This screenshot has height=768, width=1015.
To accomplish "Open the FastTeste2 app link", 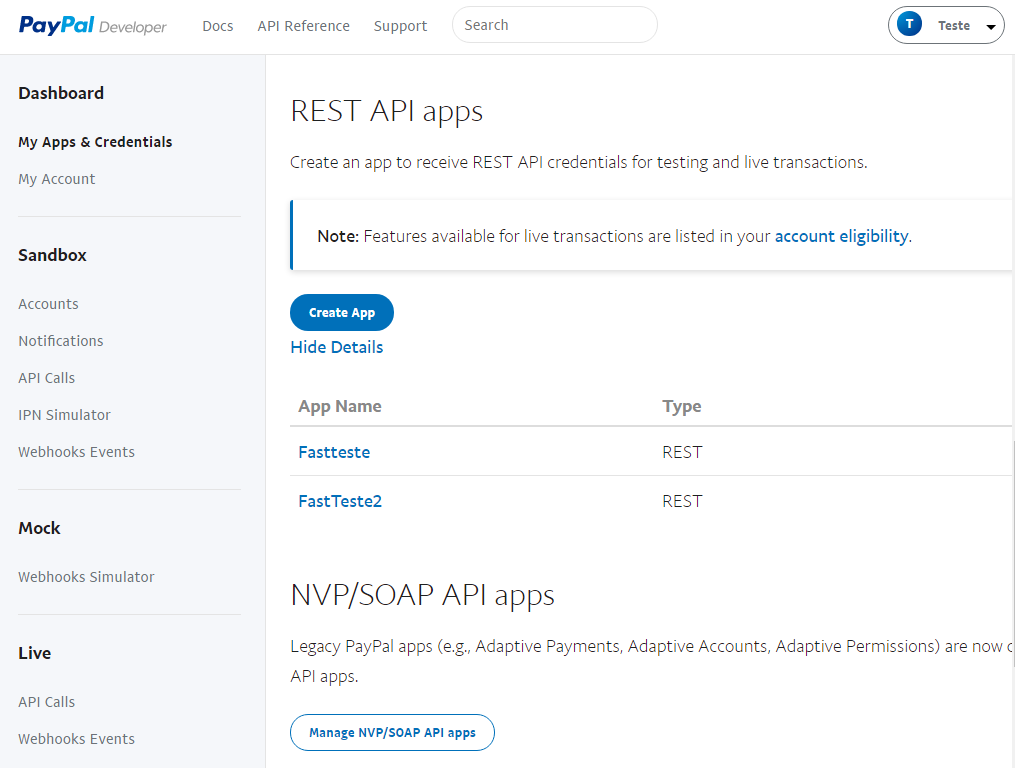I will coord(340,501).
